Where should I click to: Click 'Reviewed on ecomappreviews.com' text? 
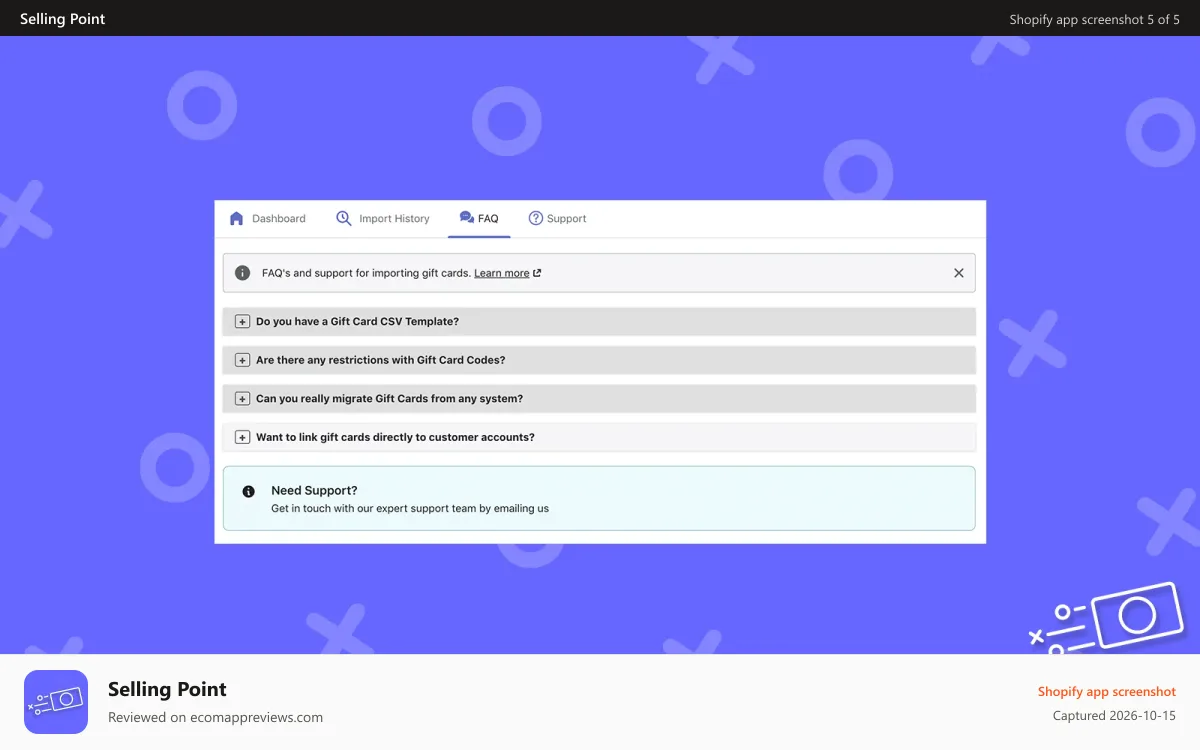click(x=215, y=717)
